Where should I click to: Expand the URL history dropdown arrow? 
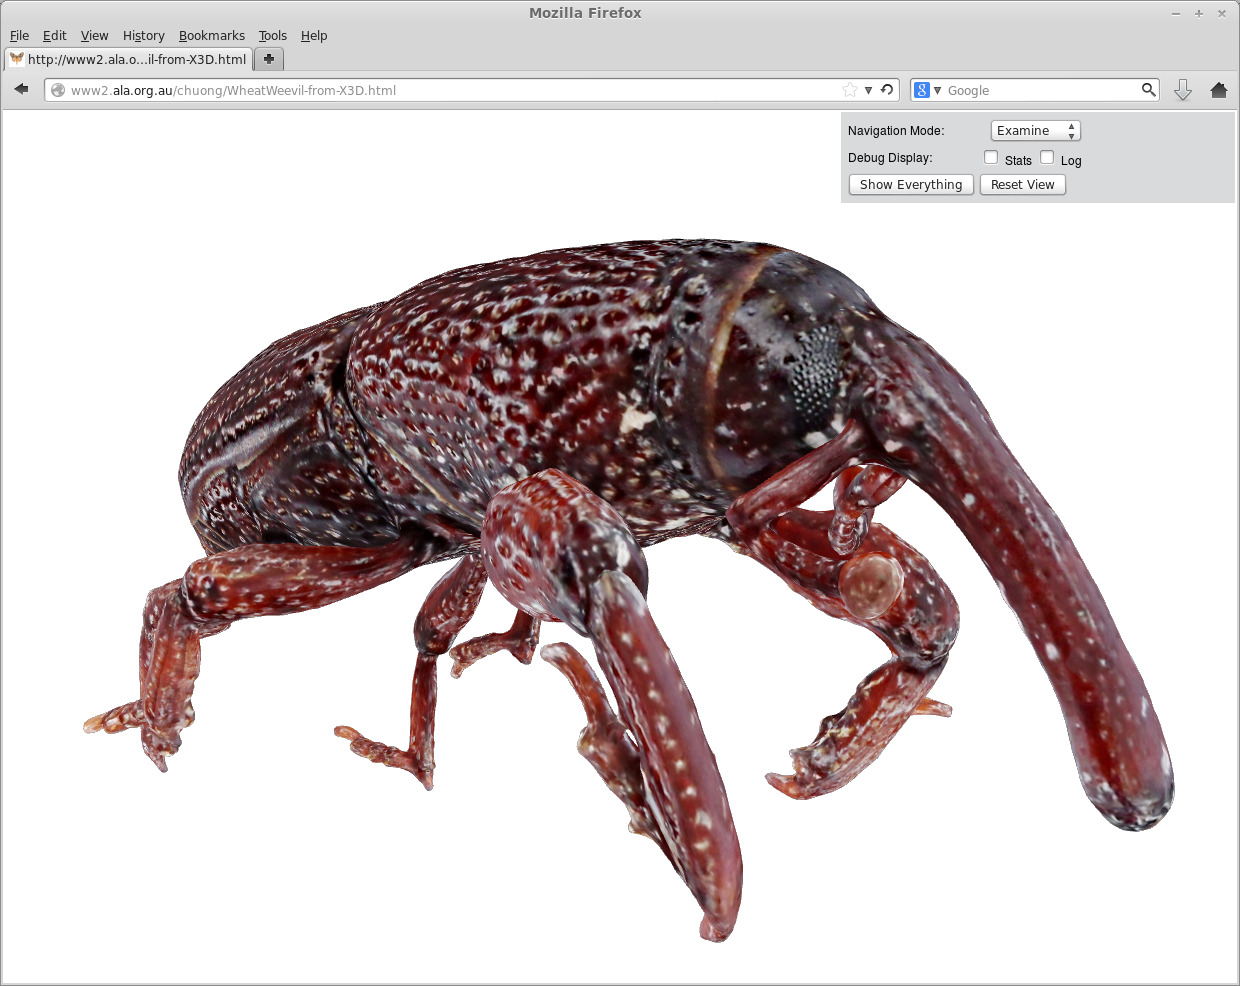(868, 90)
